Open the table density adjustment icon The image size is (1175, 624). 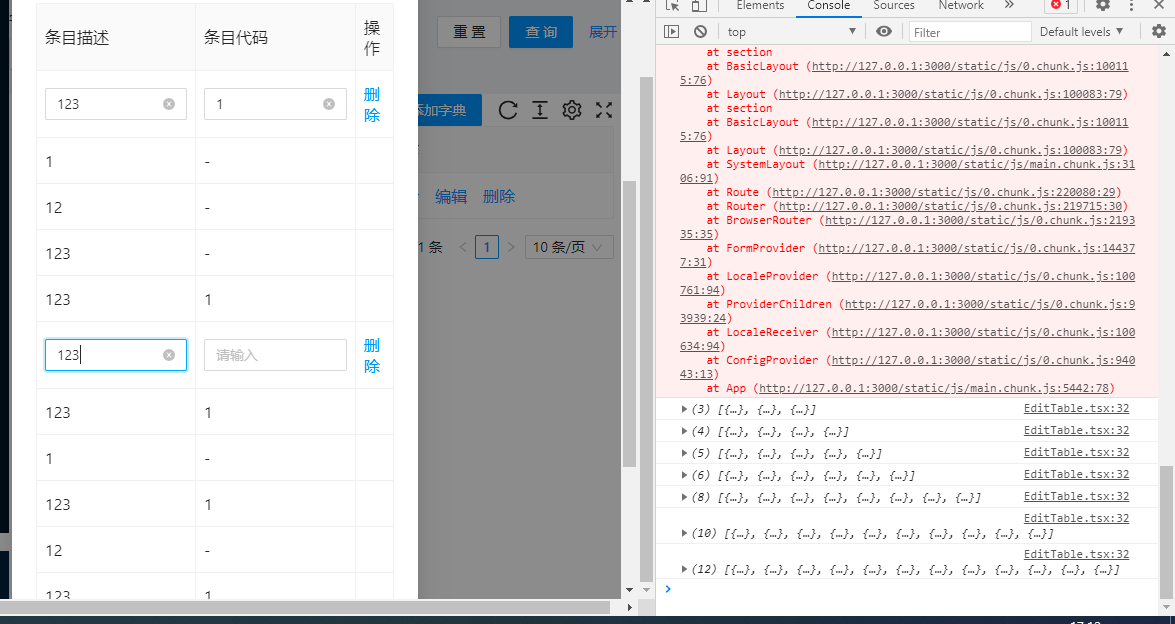(x=540, y=111)
